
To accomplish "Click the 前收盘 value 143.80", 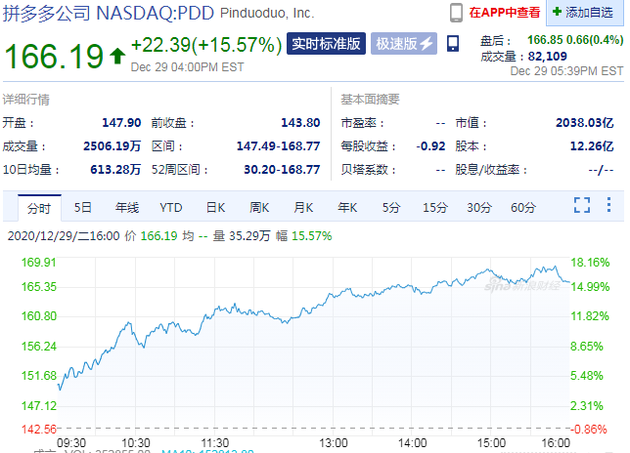I will point(301,122).
